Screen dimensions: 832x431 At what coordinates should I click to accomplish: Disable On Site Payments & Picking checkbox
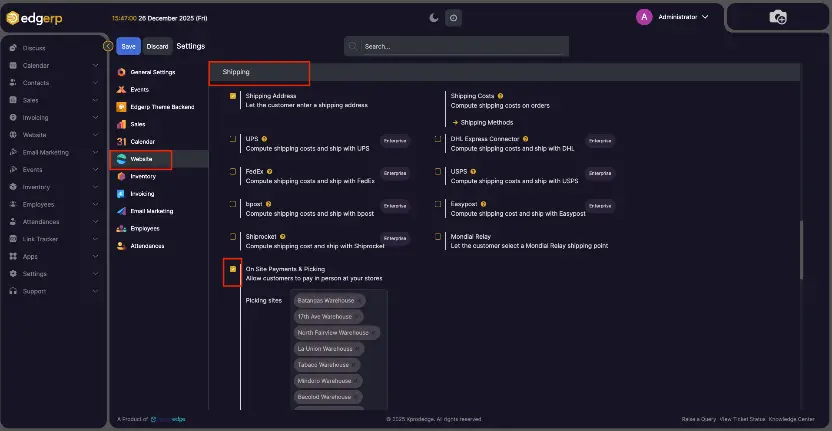(x=233, y=269)
